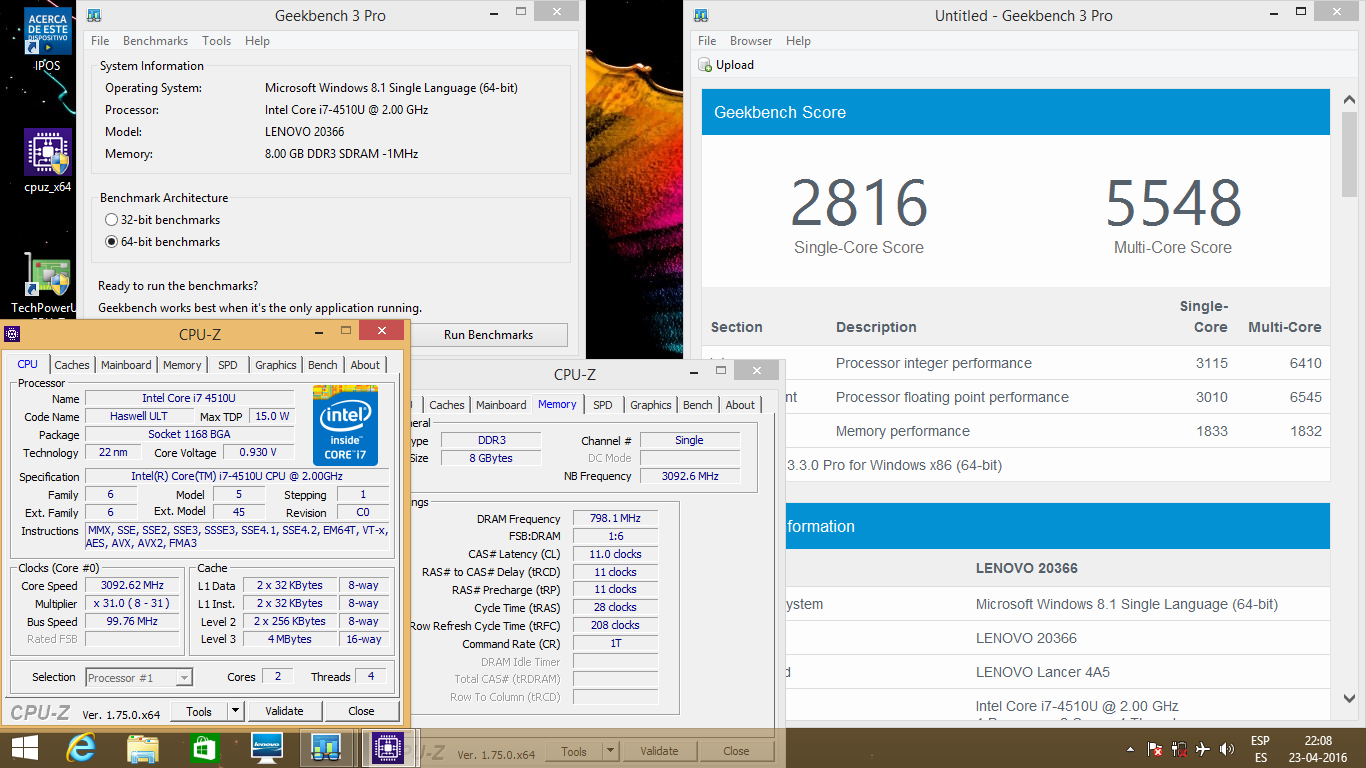Open About tab in front CPU-Z
Viewport: 1366px width, 768px height.
pos(365,365)
